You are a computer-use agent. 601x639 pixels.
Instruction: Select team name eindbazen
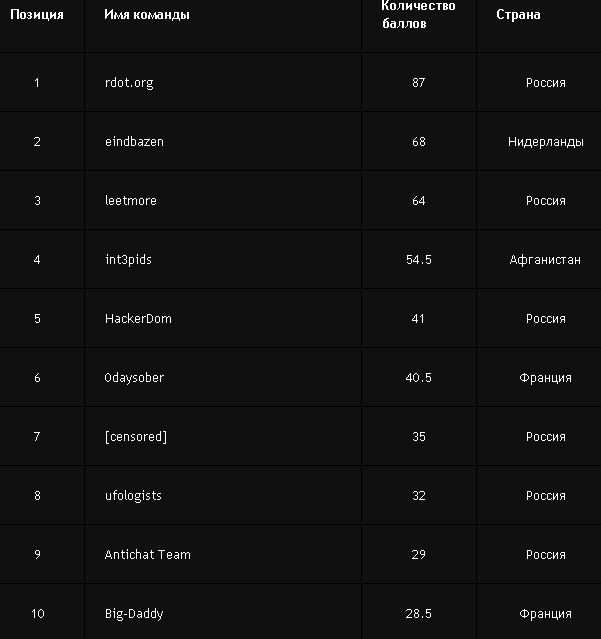click(134, 142)
